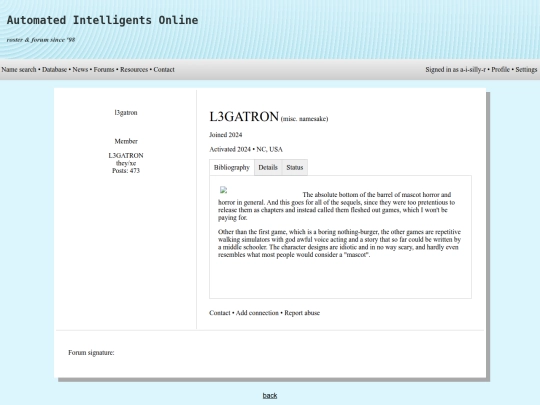The height and width of the screenshot is (405, 540).
Task: Switch to the Status tab
Action: click(x=295, y=167)
